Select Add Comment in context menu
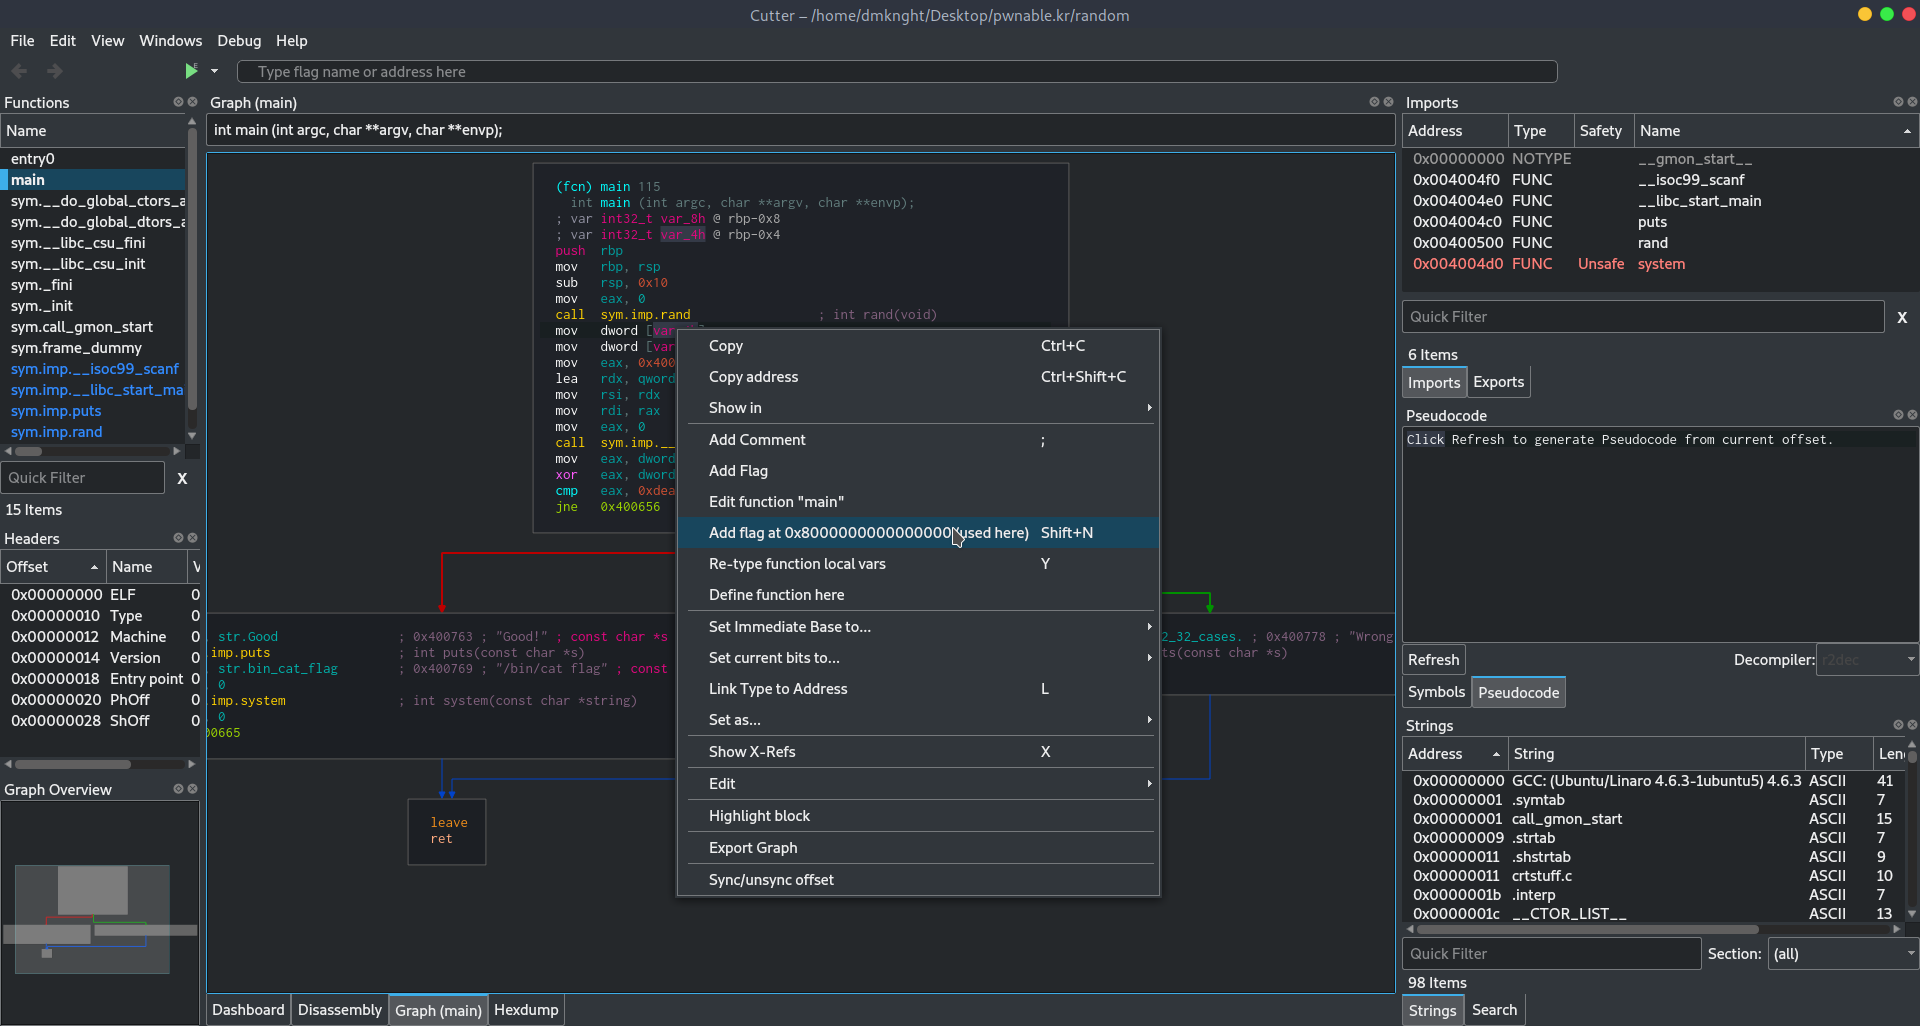The image size is (1920, 1026). point(918,440)
